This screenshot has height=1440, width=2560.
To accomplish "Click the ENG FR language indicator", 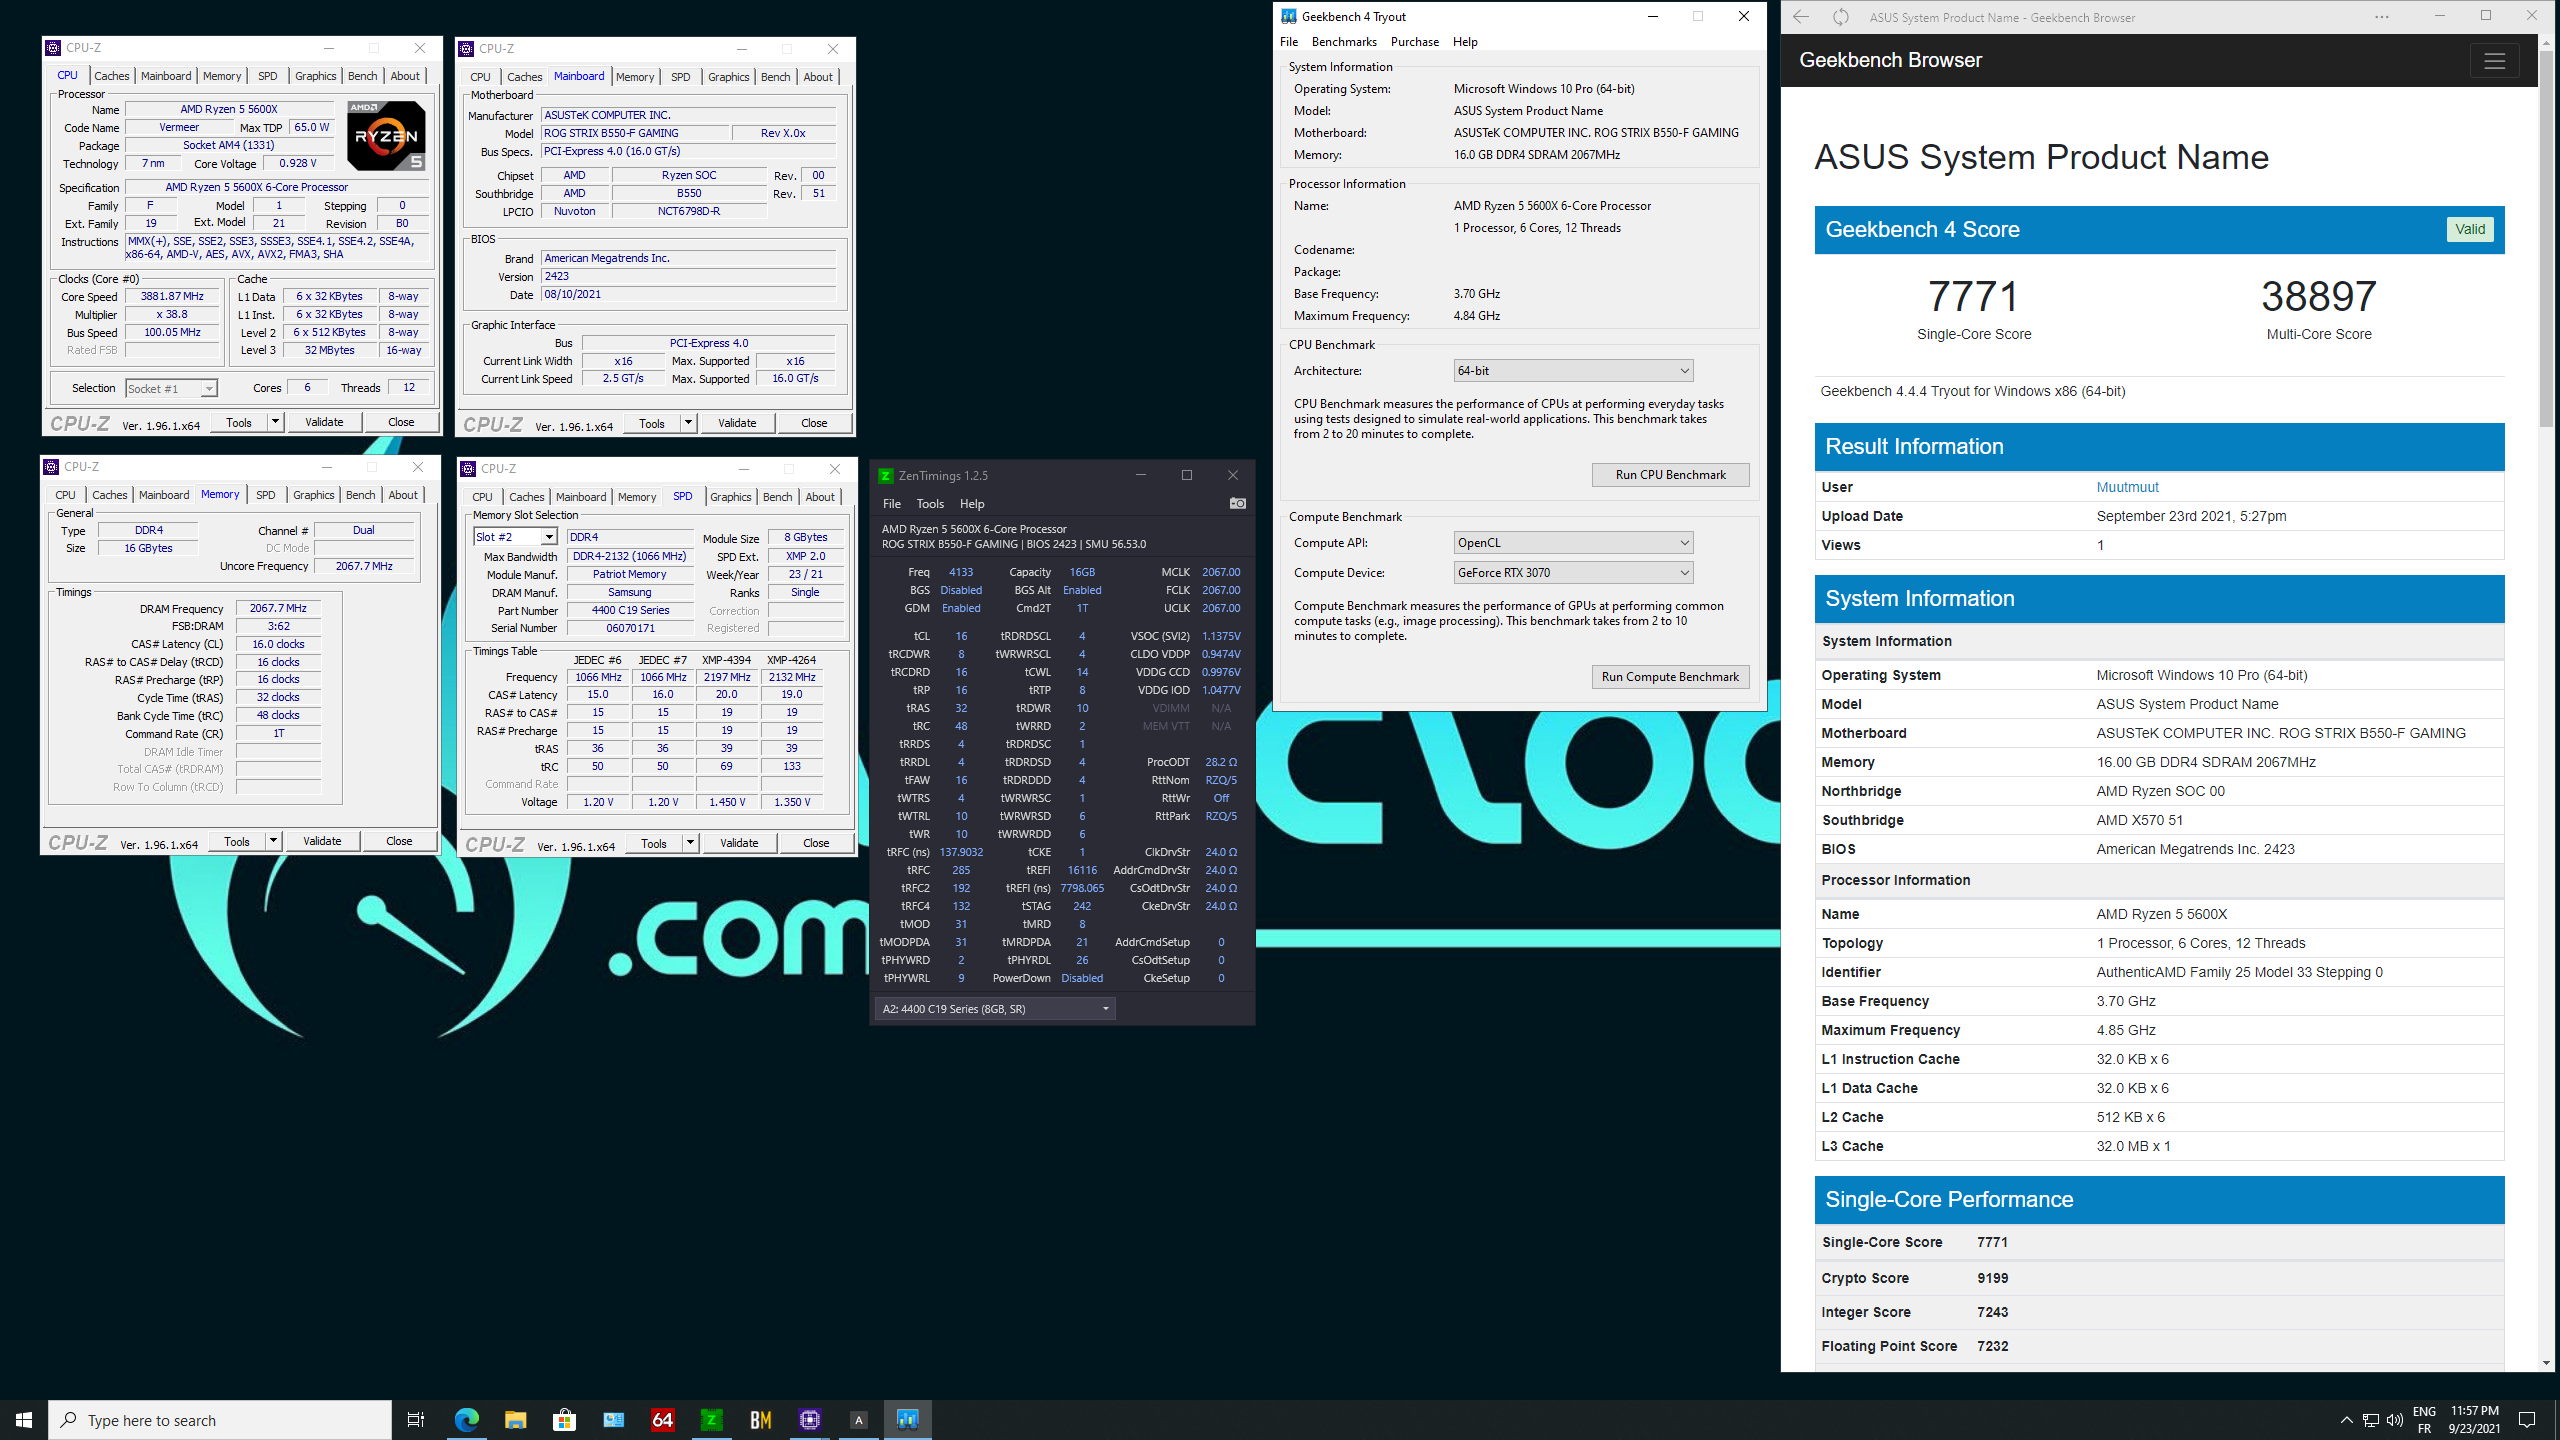I will pos(2424,1420).
